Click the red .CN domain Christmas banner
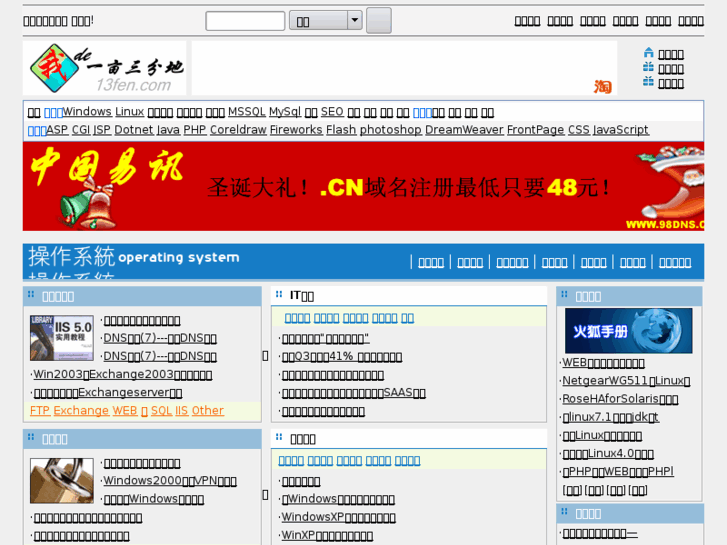Viewport: 727px width, 545px height. (364, 186)
